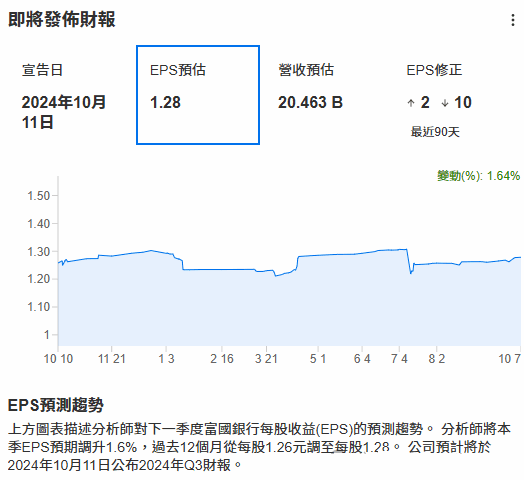The width and height of the screenshot is (524, 480).
Task: Click the x-axis date 5 1
Action: pos(318,359)
